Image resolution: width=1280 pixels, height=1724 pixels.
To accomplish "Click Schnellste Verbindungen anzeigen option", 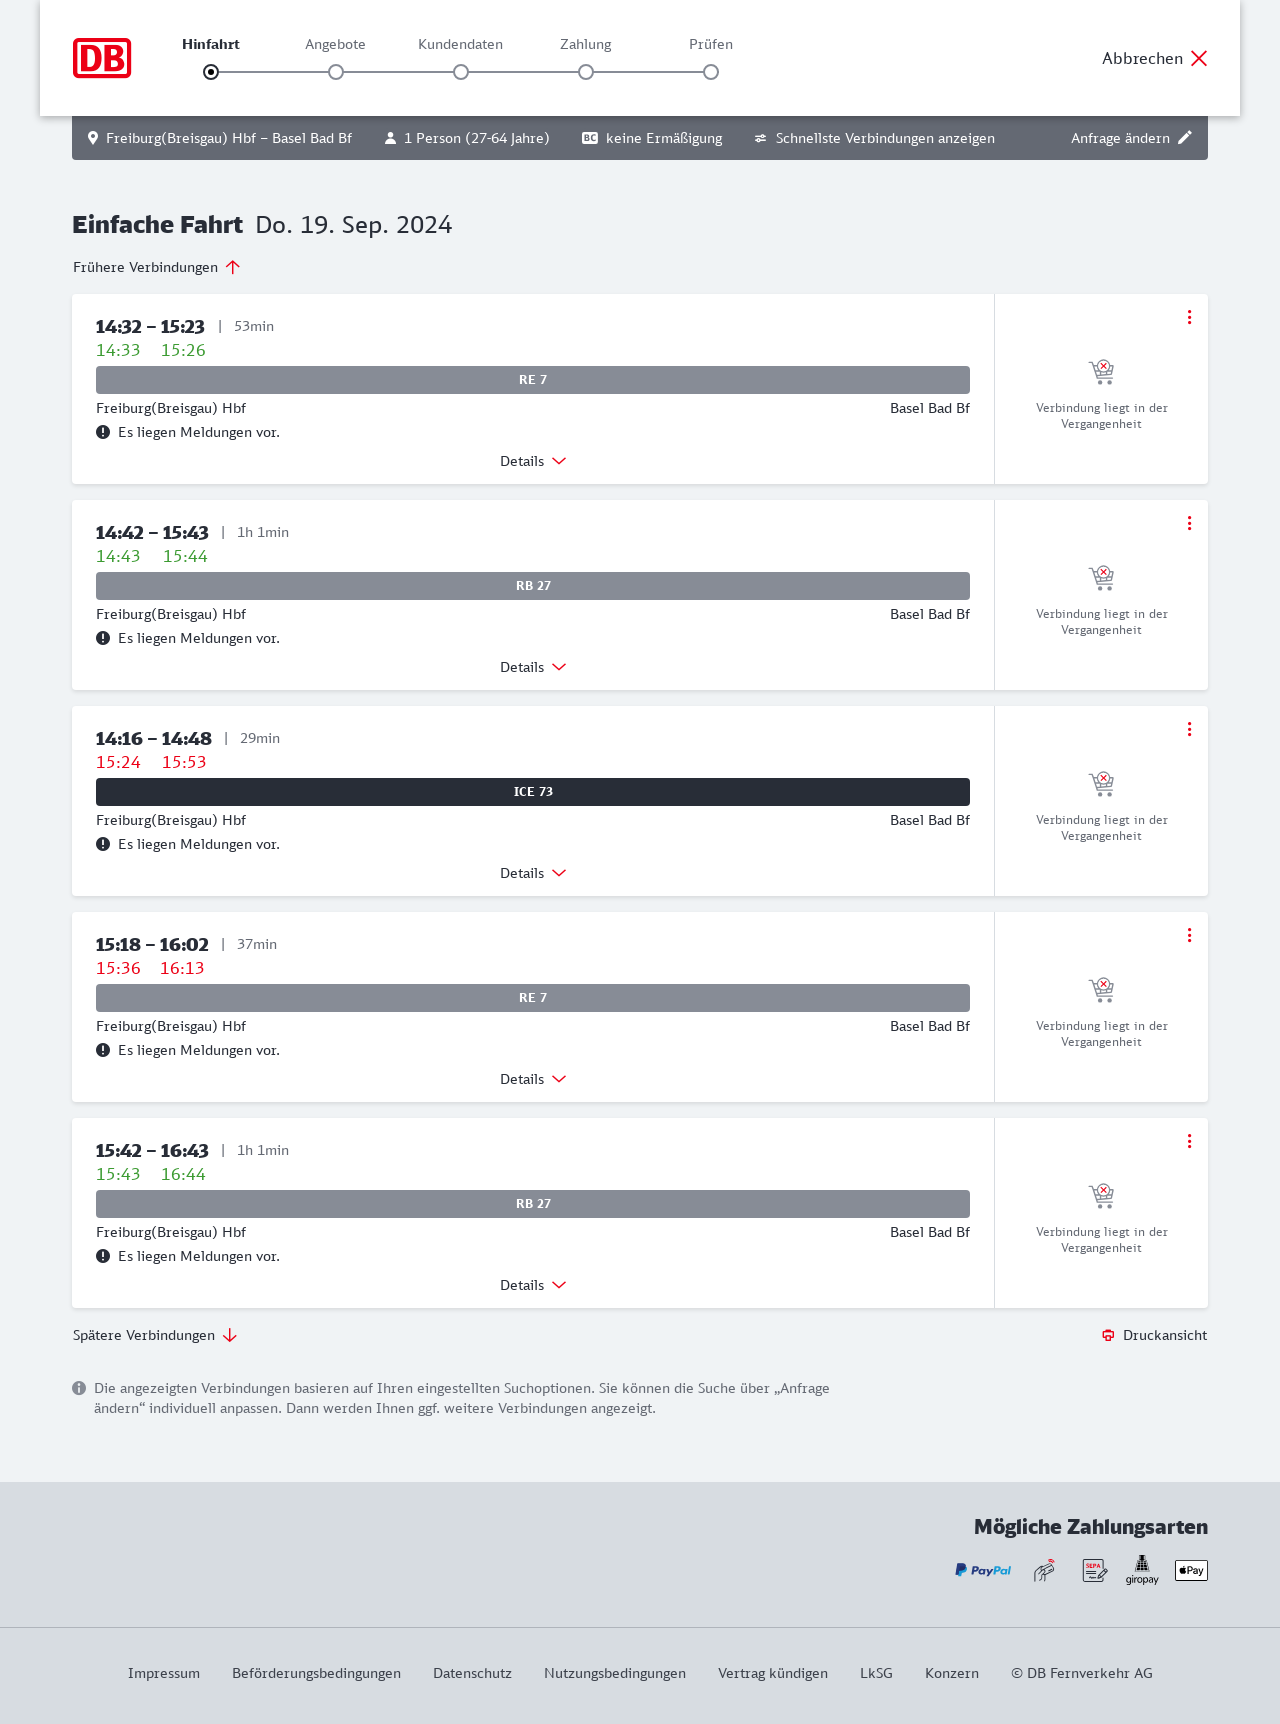I will coord(874,138).
